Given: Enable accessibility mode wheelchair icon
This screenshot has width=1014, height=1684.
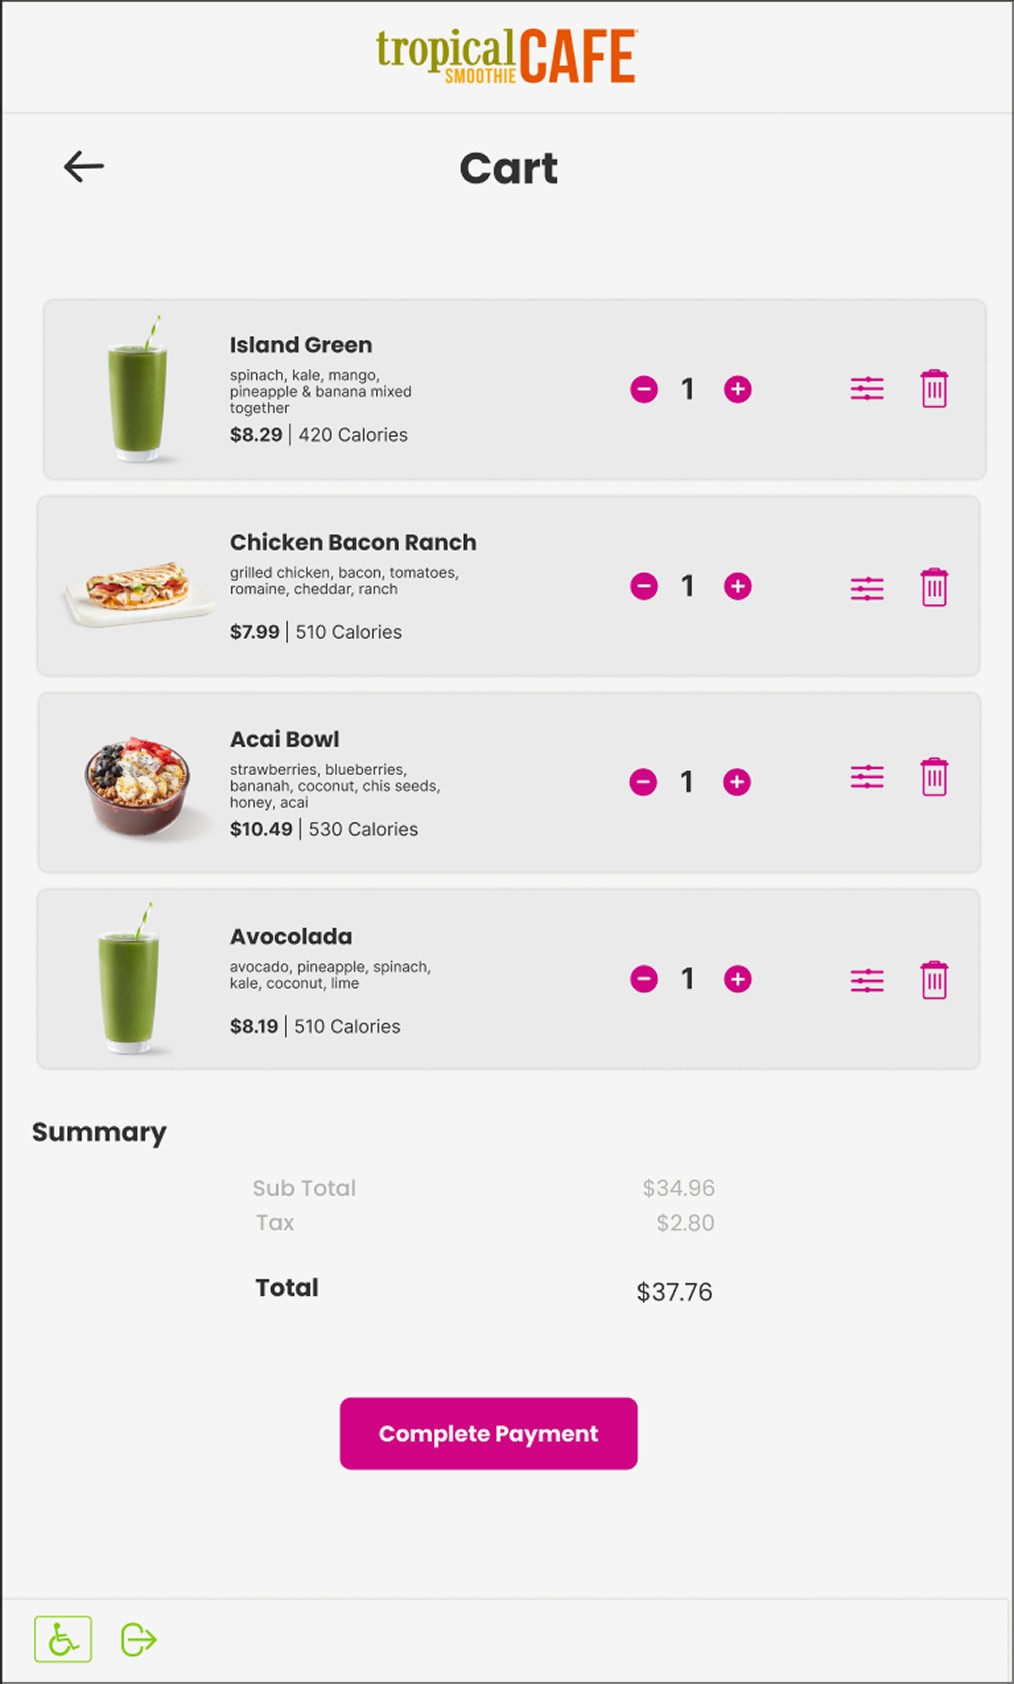Looking at the screenshot, I should (63, 1639).
